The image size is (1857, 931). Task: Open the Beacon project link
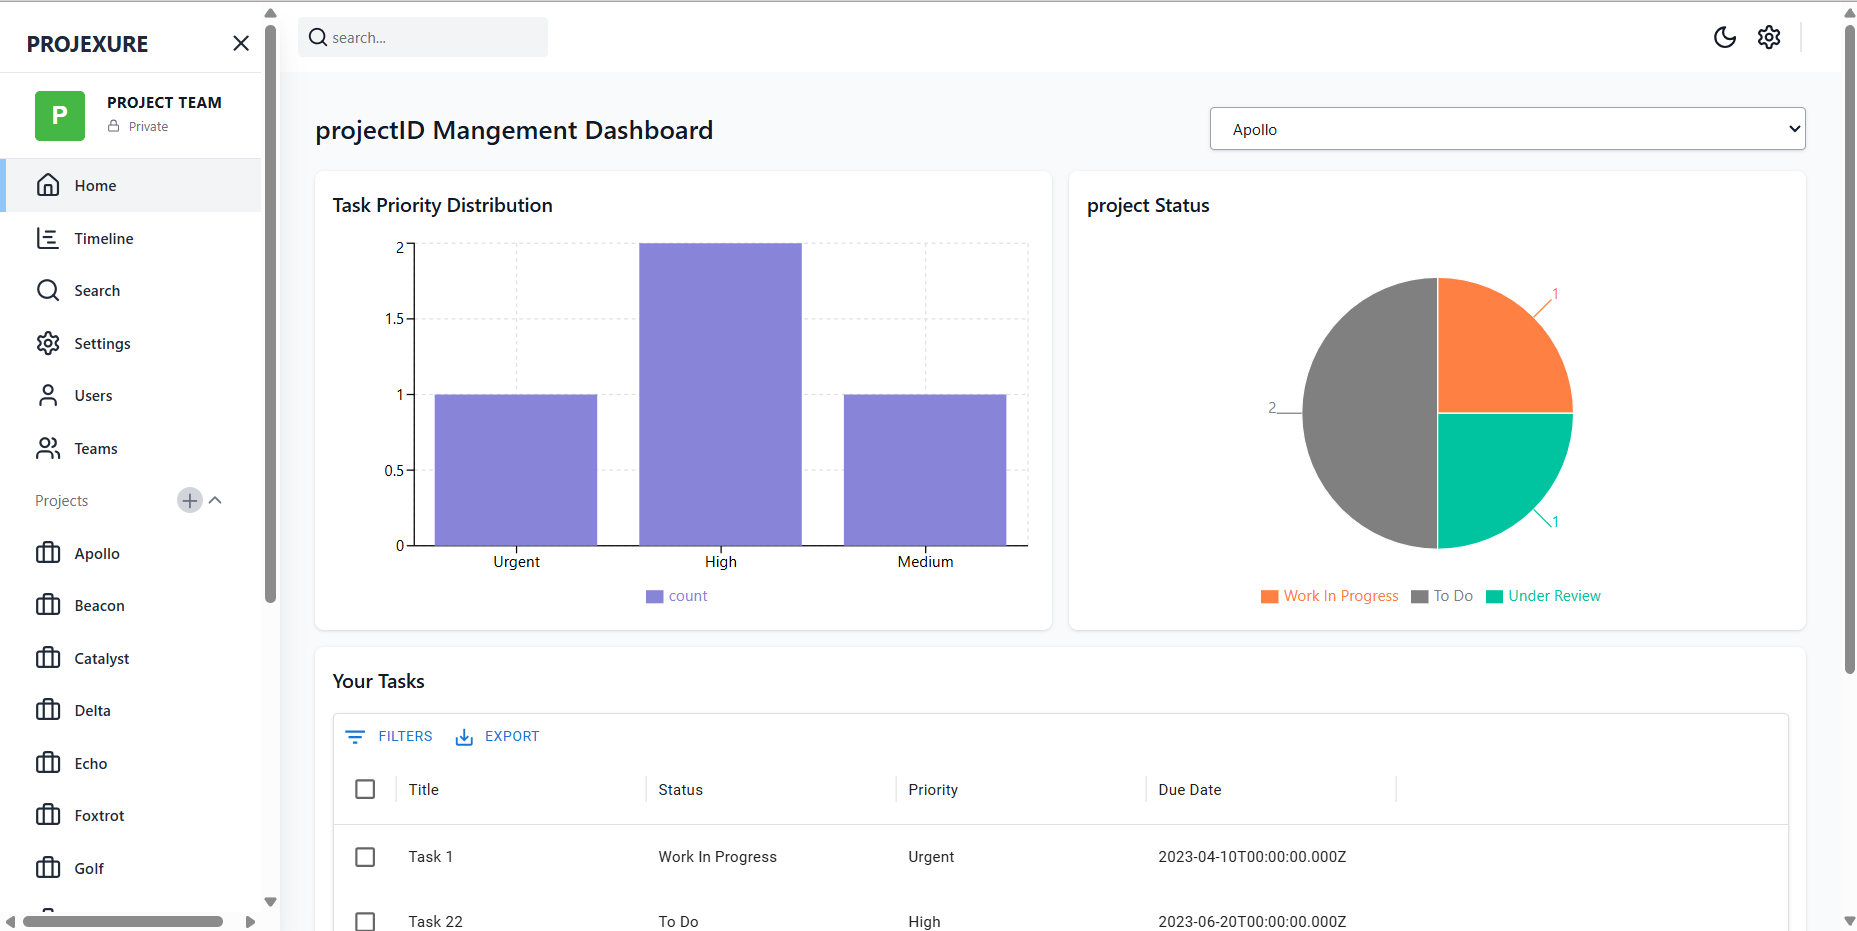[x=131, y=605]
